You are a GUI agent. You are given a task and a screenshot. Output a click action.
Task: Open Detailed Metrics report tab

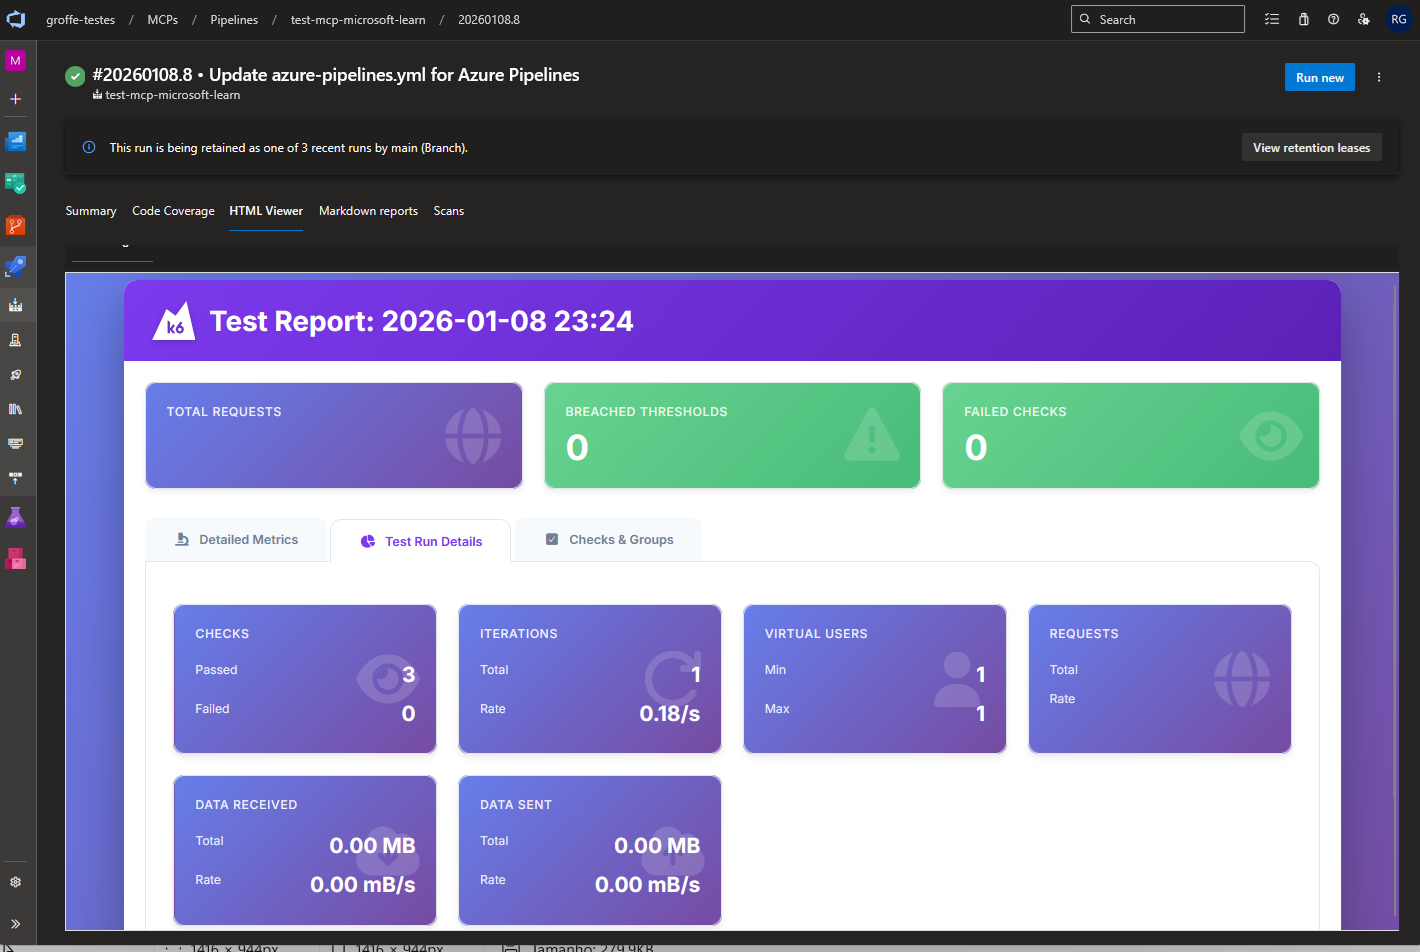(x=236, y=540)
